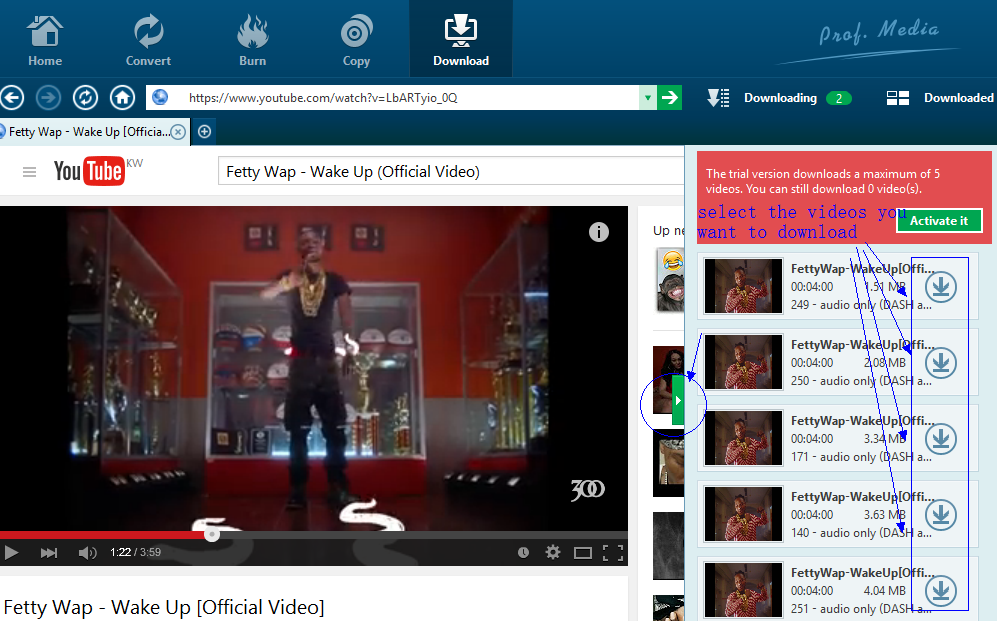Image resolution: width=997 pixels, height=621 pixels.
Task: Click the YouTube search box
Action: click(x=450, y=172)
